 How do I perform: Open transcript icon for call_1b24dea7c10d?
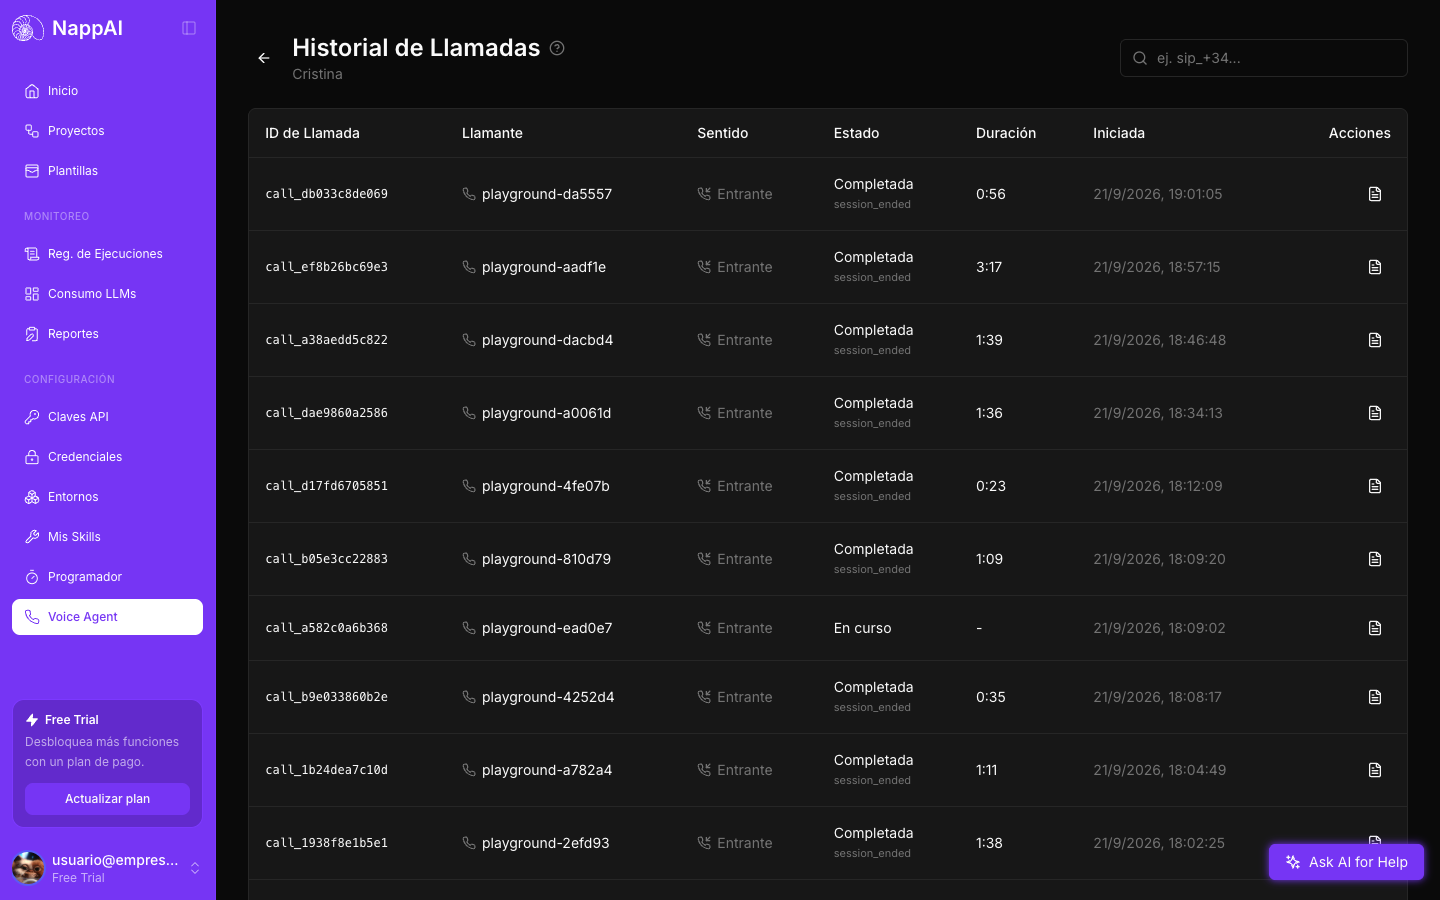[x=1375, y=770]
